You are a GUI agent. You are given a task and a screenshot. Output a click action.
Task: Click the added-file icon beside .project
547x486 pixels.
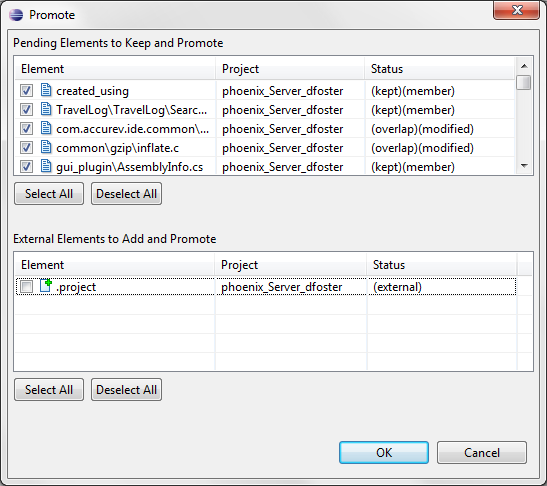pyautogui.click(x=46, y=286)
